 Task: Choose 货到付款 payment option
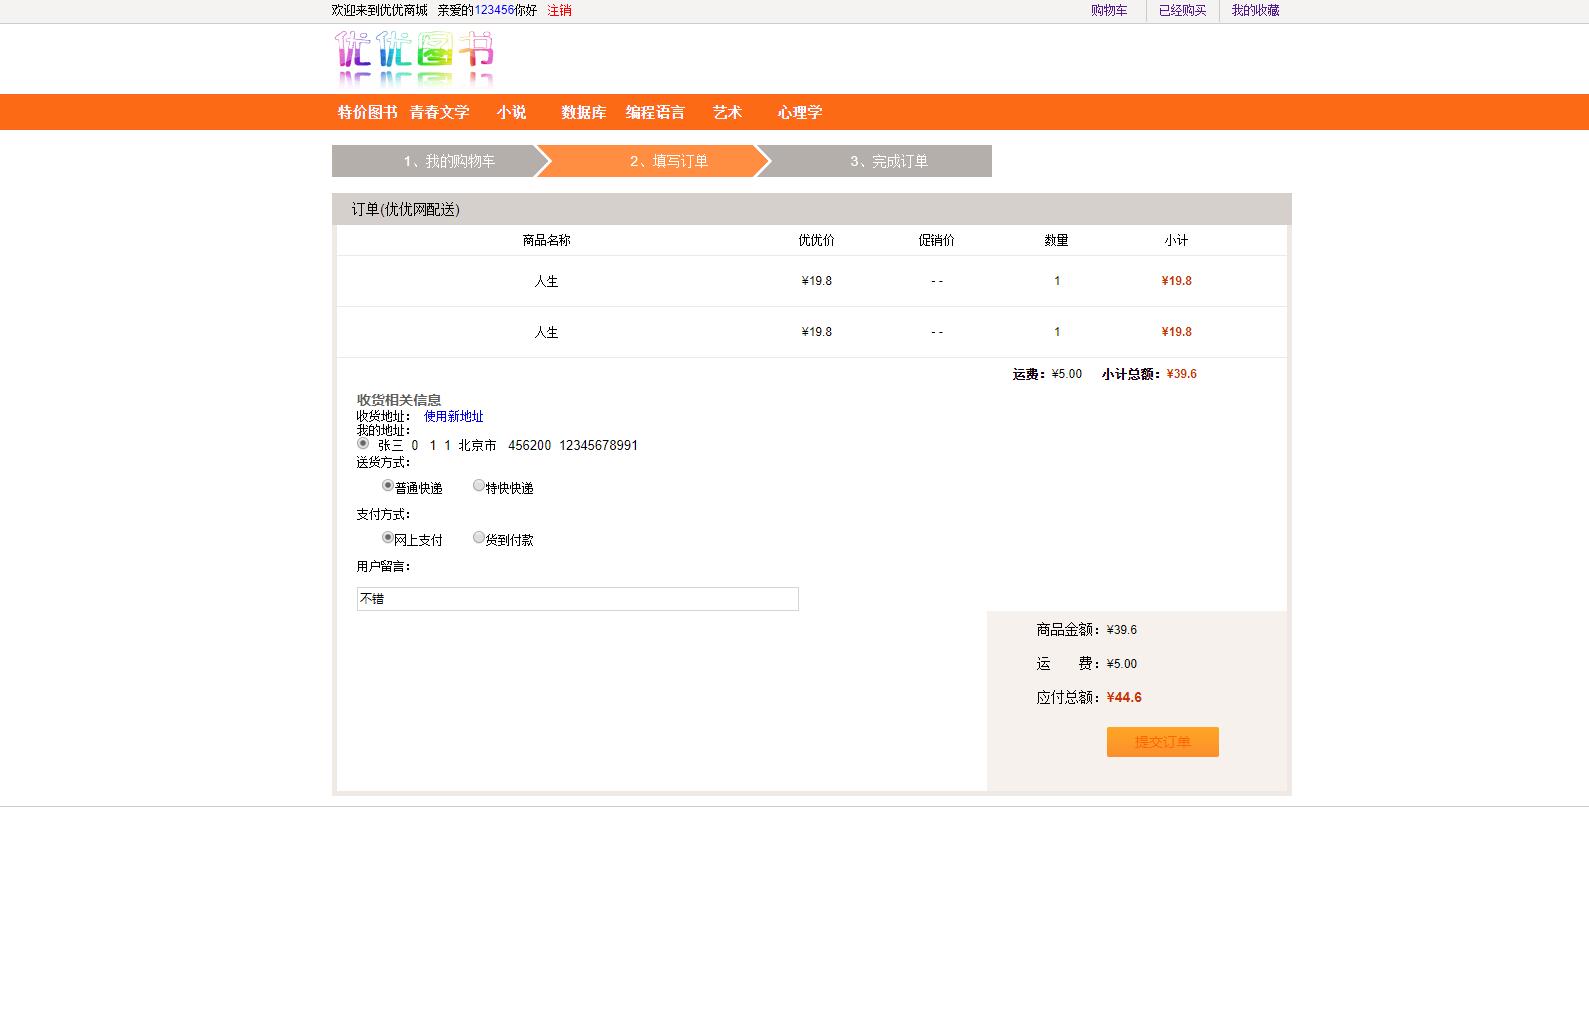click(x=479, y=537)
